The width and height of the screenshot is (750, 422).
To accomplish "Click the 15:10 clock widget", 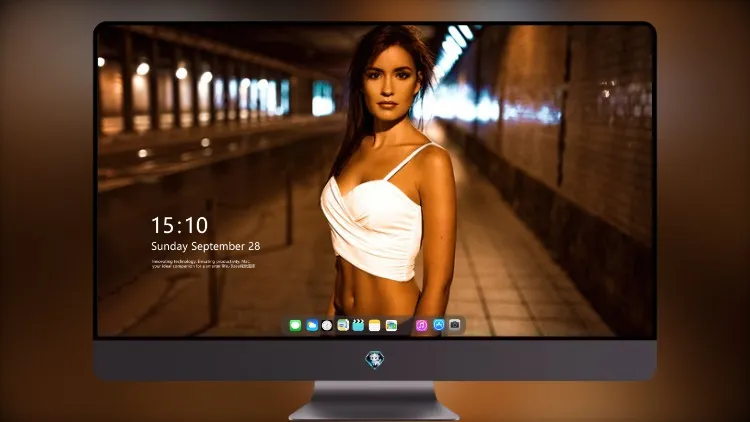I will click(x=179, y=225).
